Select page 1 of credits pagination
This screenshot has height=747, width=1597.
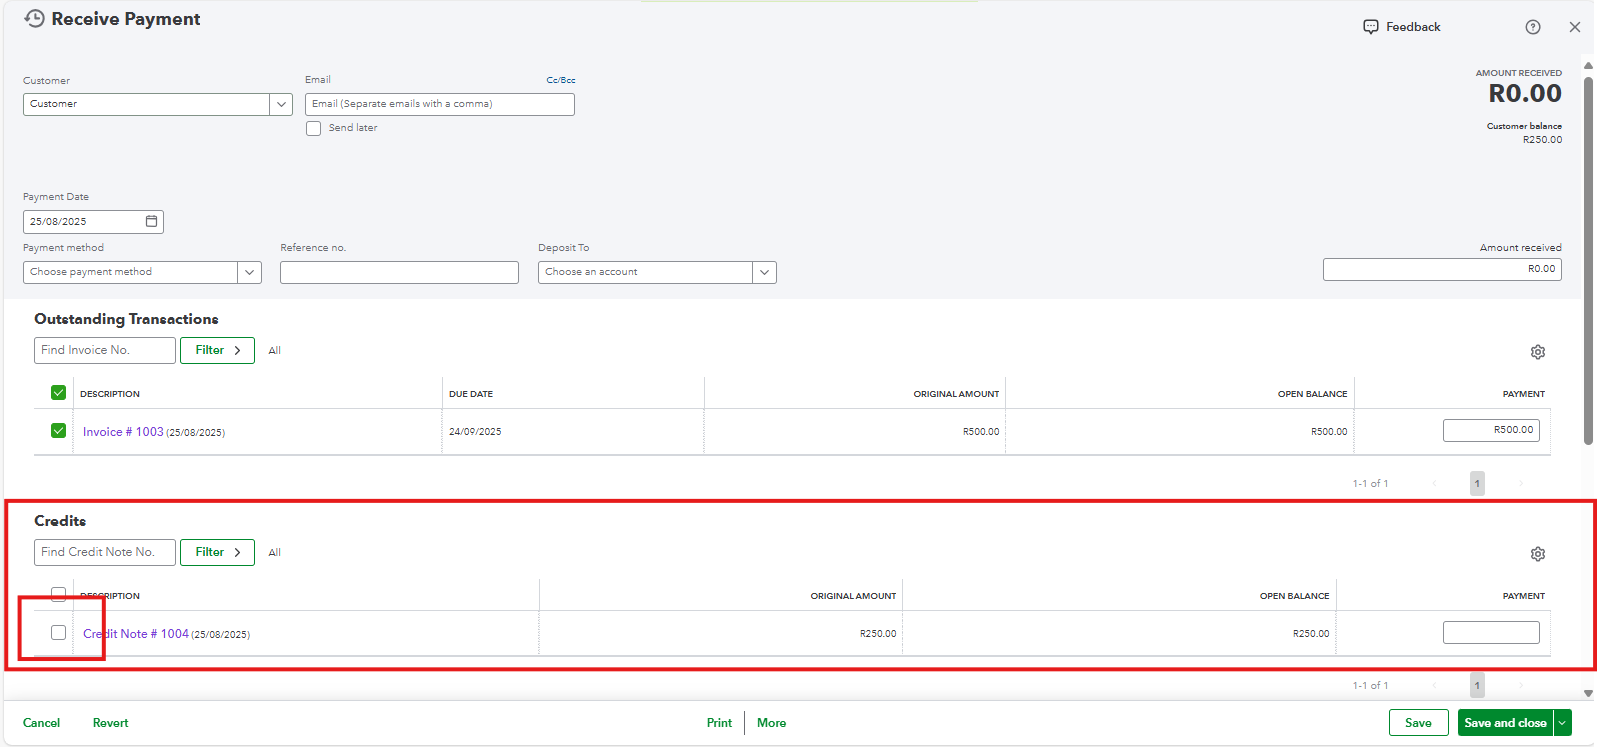[1477, 685]
